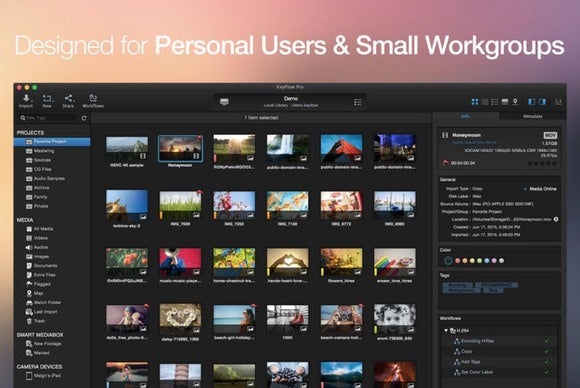Switch to the Metadata tab
Image resolution: width=580 pixels, height=388 pixels.
[532, 117]
